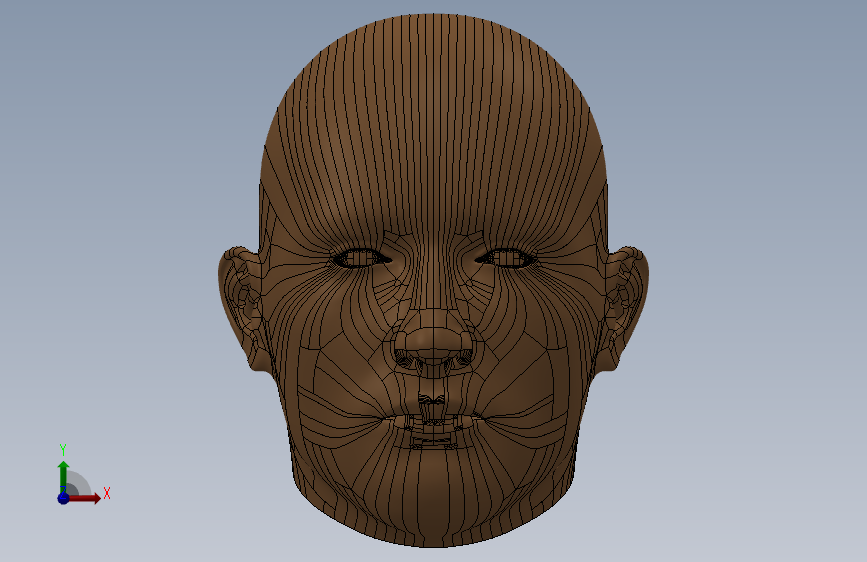Click the green Y axis arrow of the triad
Screen dimensions: 867x562
coord(64,477)
